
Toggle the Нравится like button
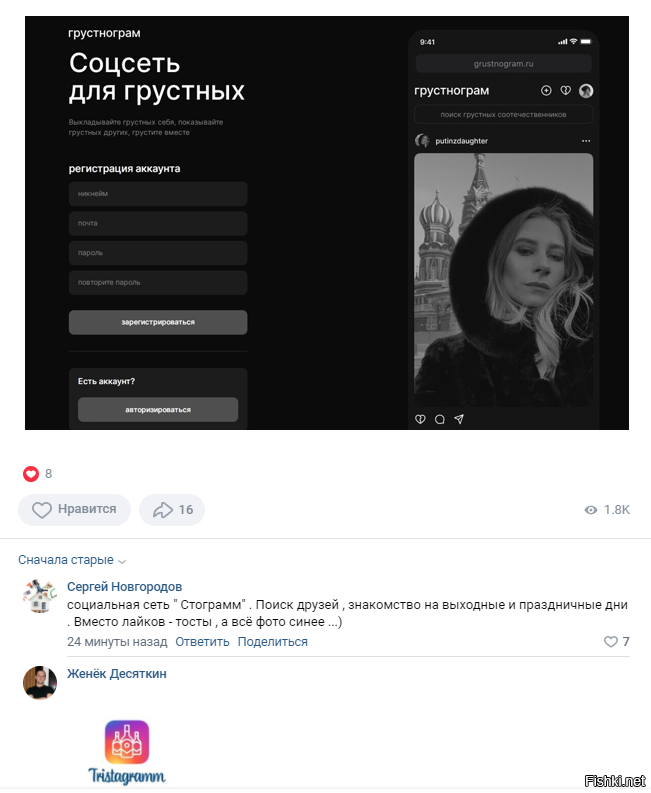(x=74, y=510)
